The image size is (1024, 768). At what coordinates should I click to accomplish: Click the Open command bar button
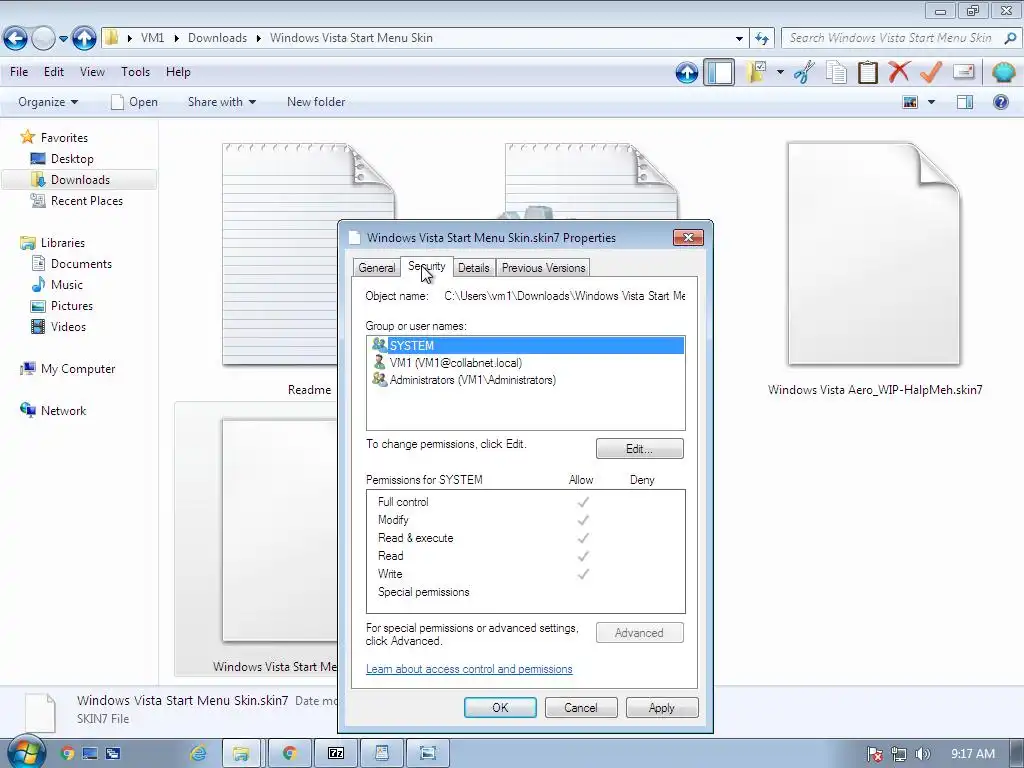[x=135, y=102]
